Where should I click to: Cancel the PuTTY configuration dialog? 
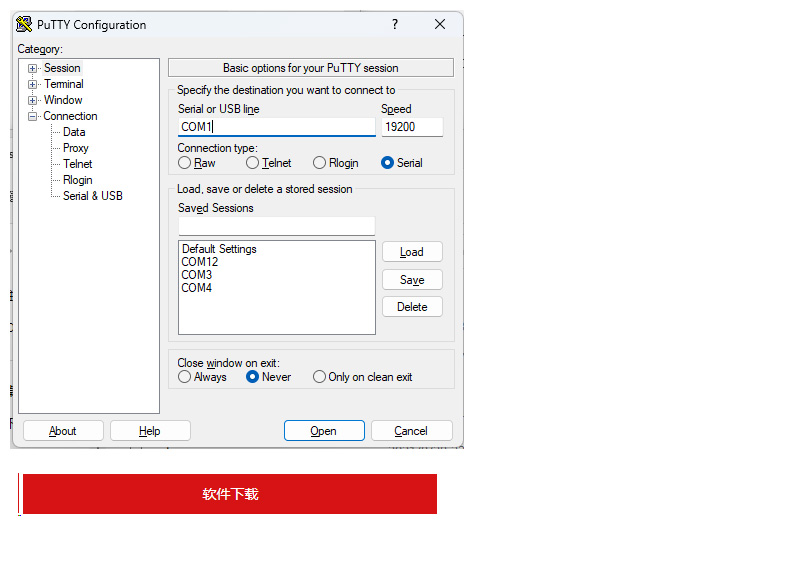pyautogui.click(x=411, y=431)
